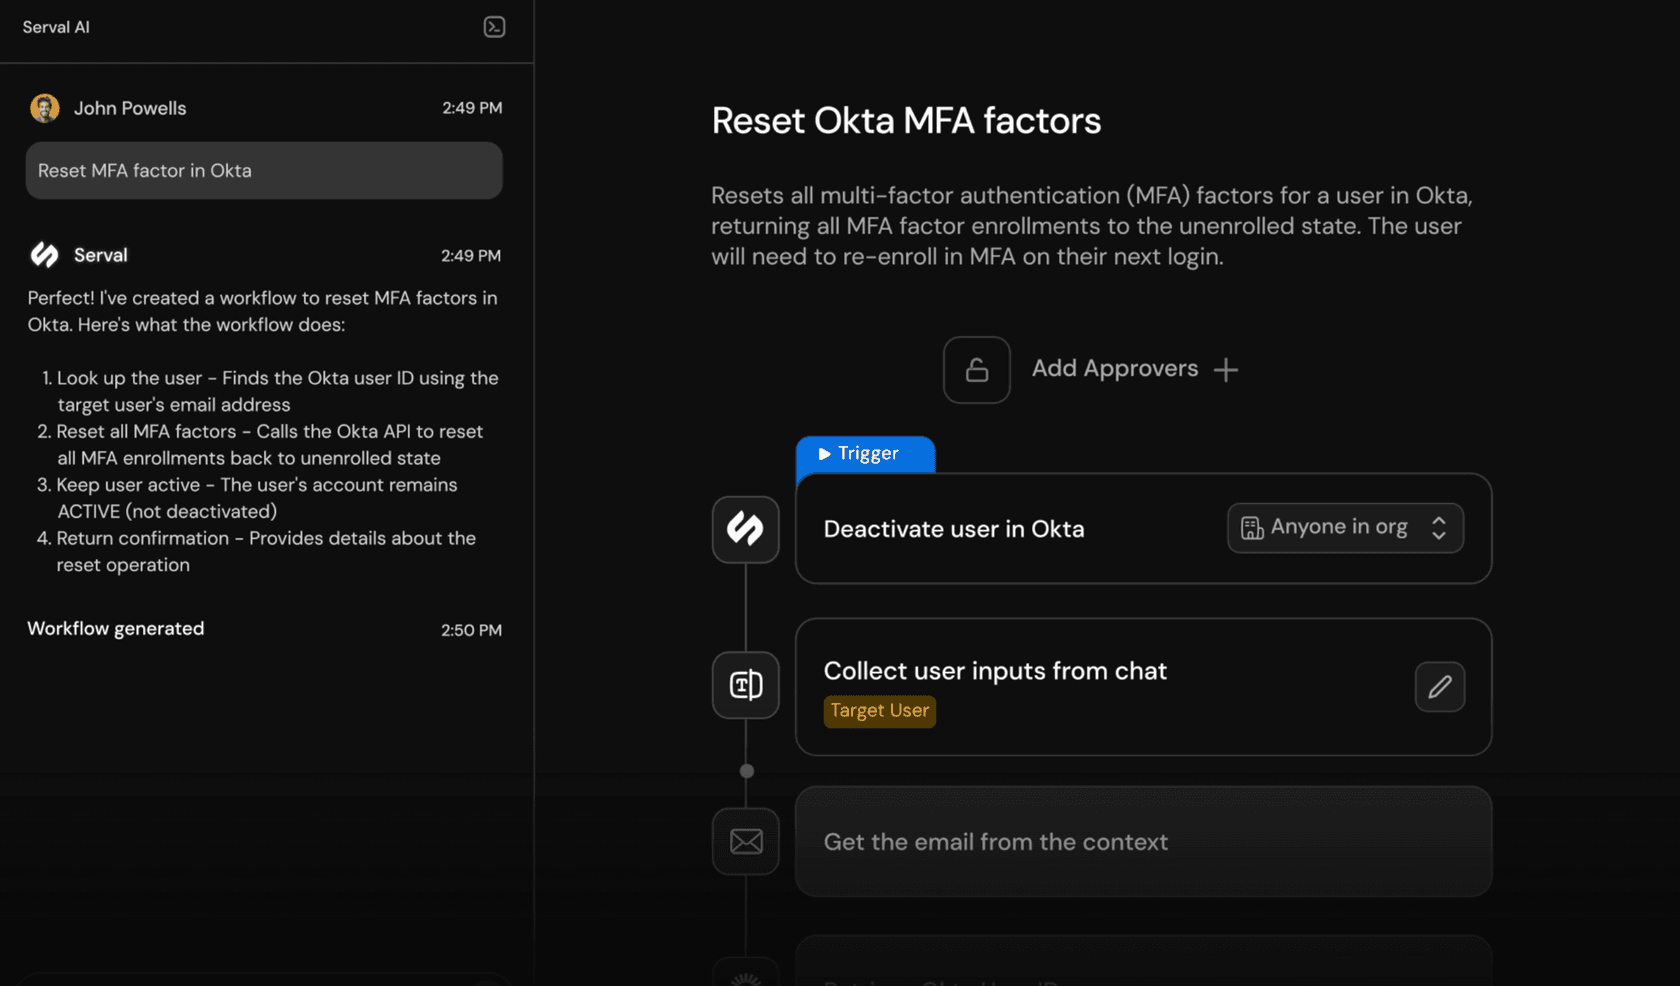Open the Deactivate user in Okta trigger card
This screenshot has height=986, width=1680.
(x=1143, y=528)
